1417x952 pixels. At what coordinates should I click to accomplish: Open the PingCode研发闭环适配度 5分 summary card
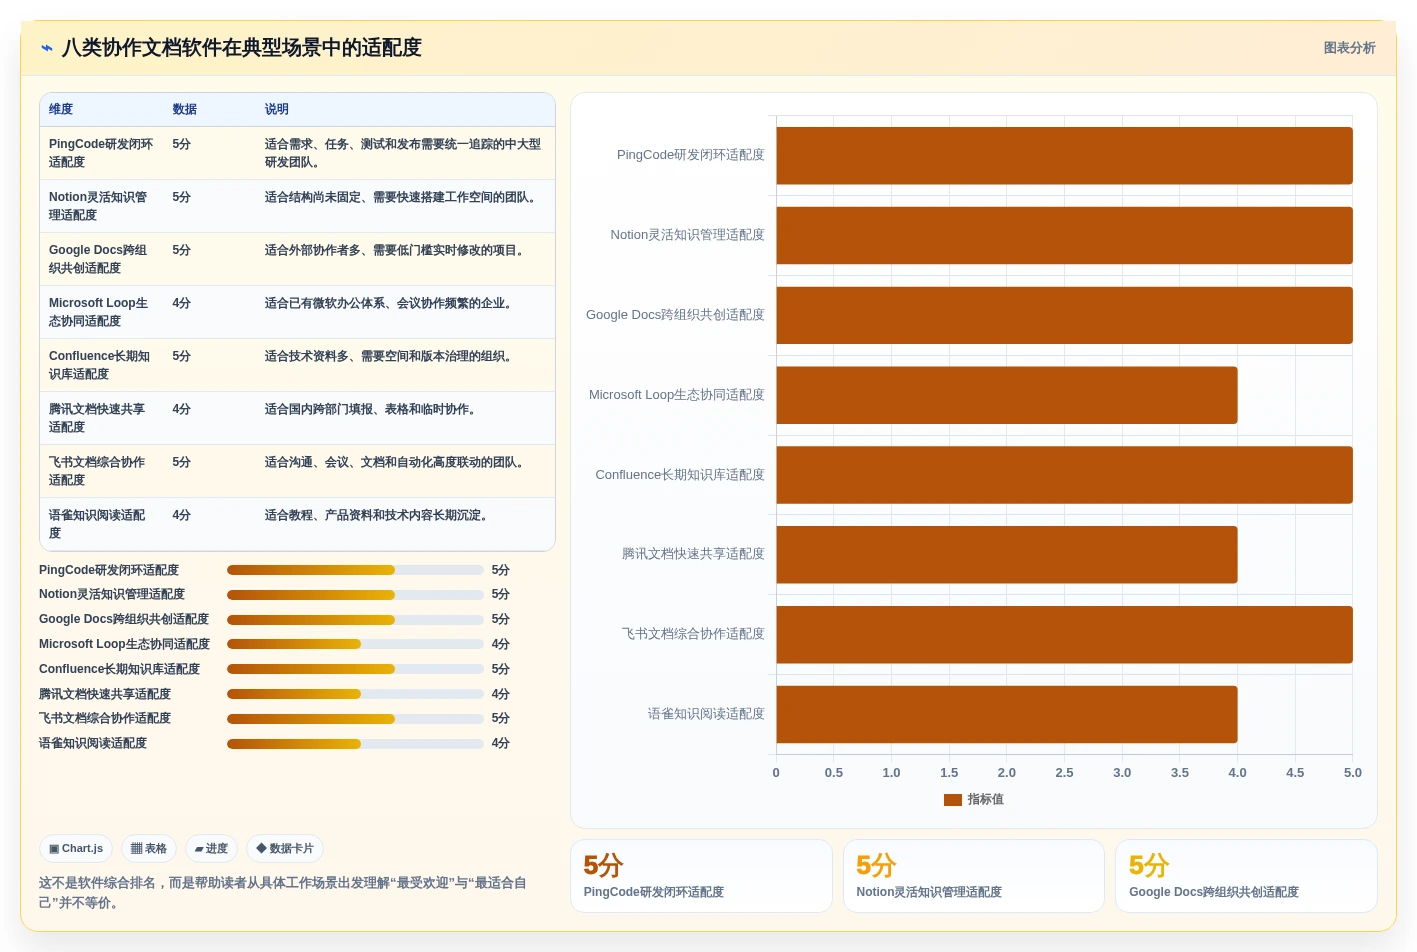(x=701, y=876)
